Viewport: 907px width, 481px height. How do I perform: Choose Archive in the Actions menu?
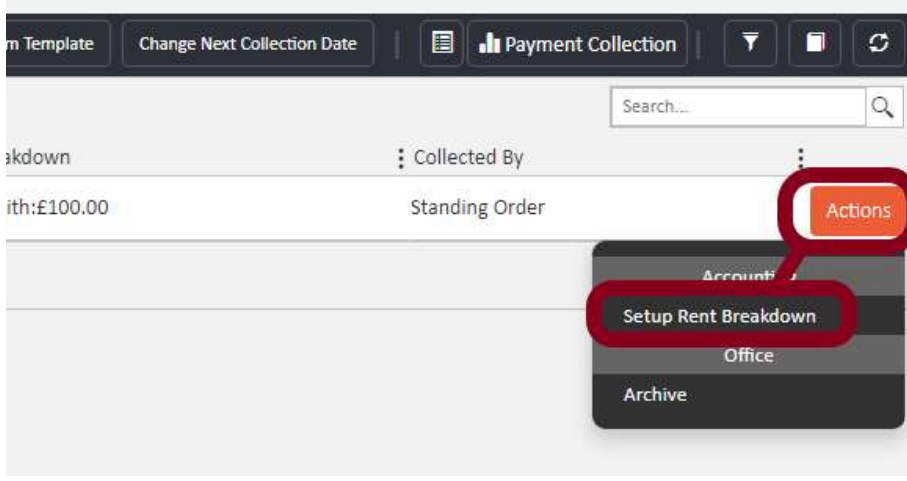pos(655,395)
